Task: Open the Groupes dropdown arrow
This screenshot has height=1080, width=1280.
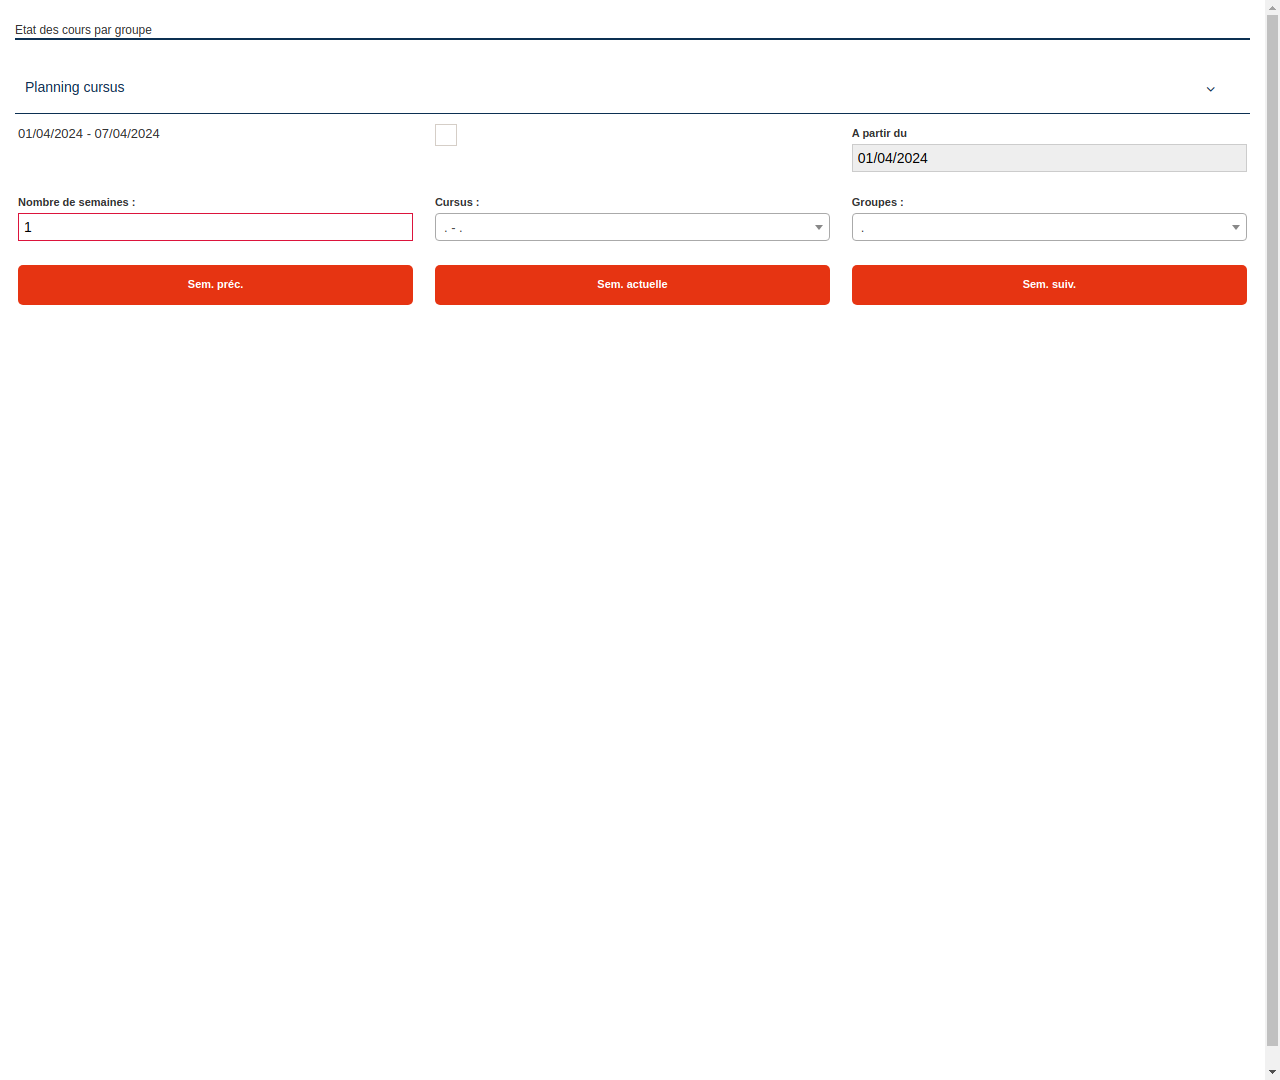Action: point(1235,227)
